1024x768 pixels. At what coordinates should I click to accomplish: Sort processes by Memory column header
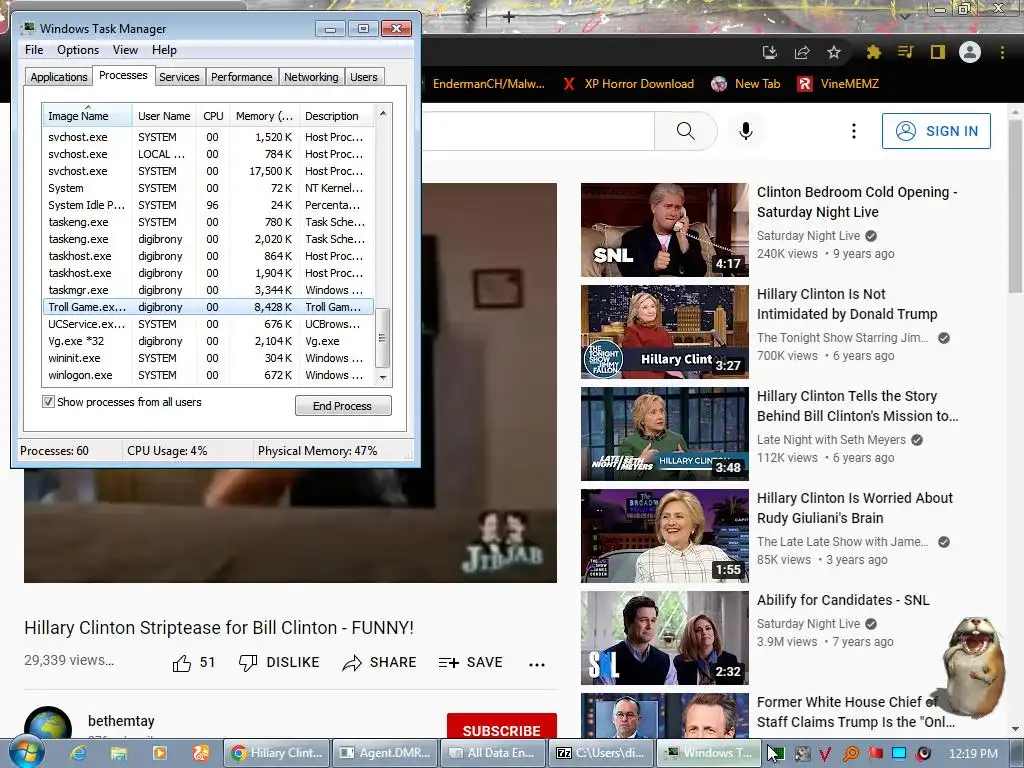pyautogui.click(x=264, y=116)
